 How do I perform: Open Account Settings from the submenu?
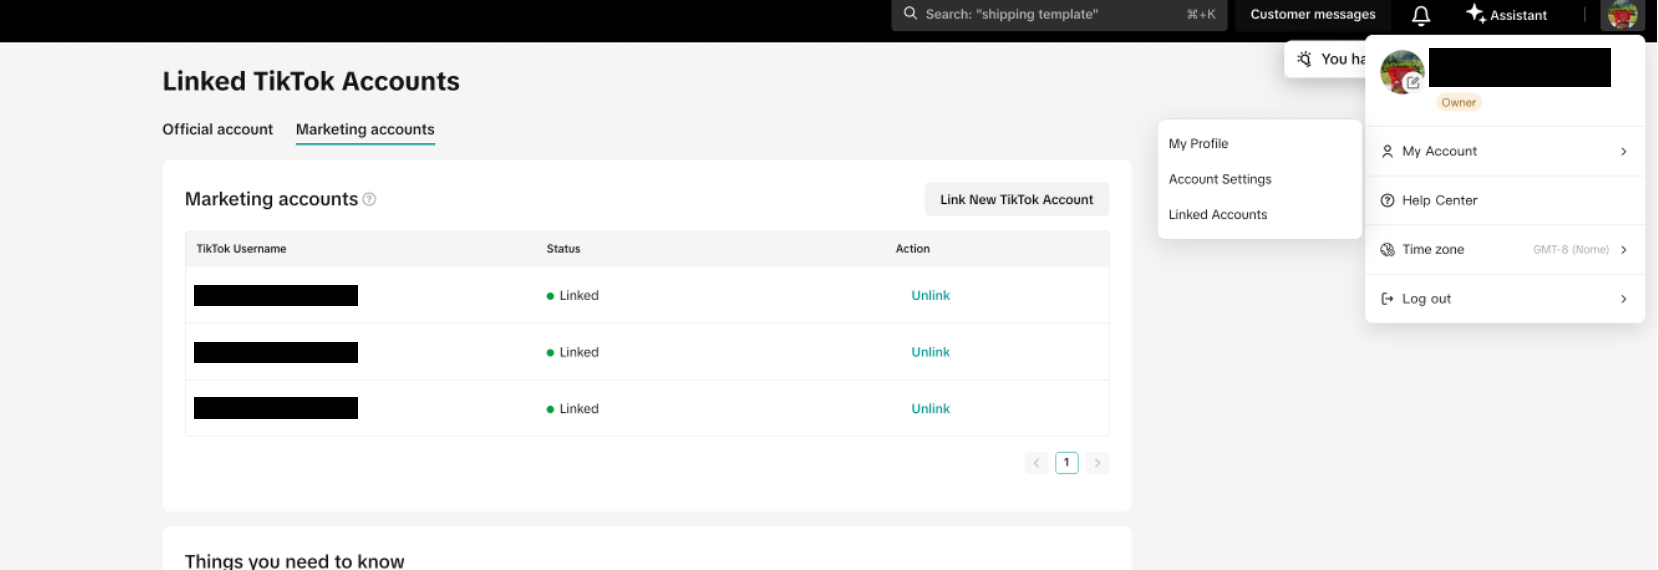(1220, 179)
